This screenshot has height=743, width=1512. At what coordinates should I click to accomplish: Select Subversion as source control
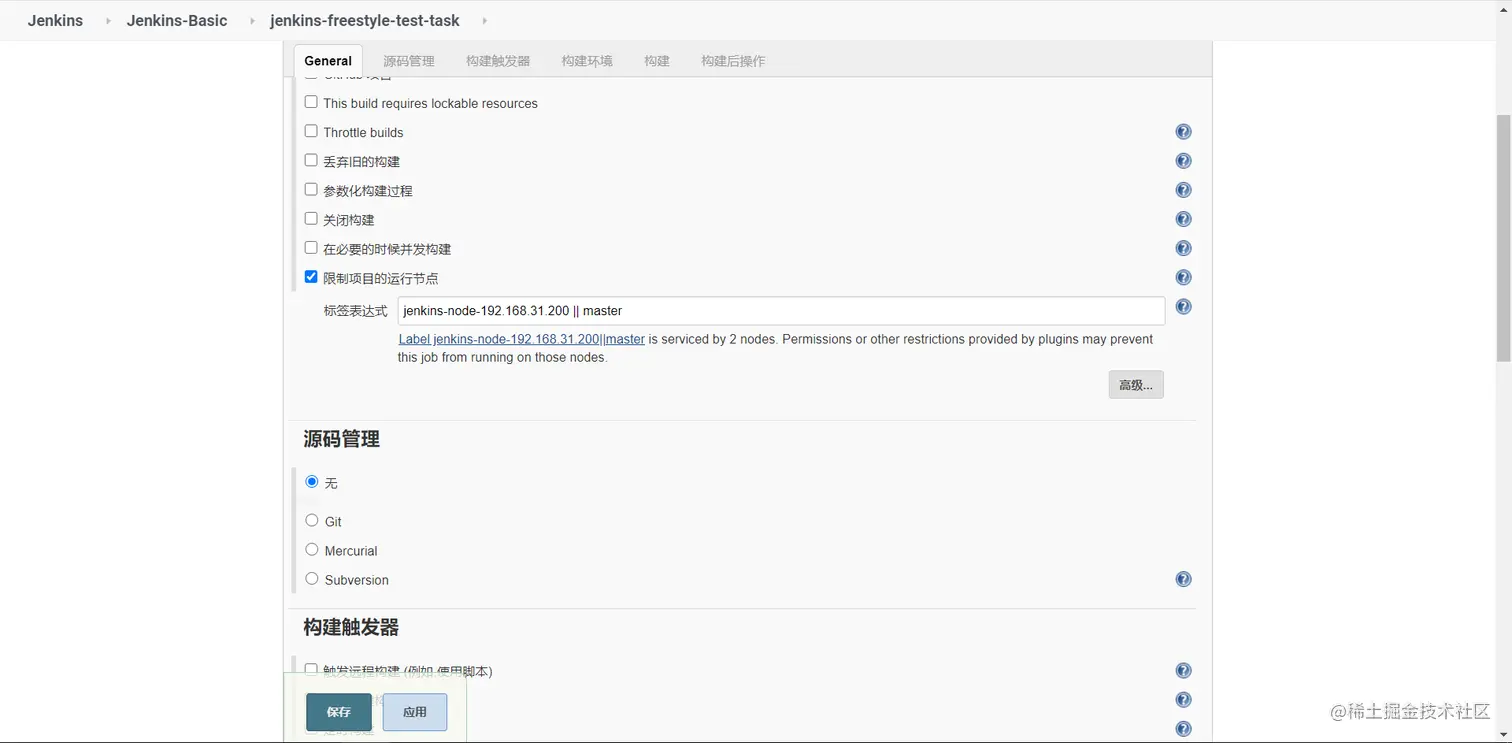312,579
